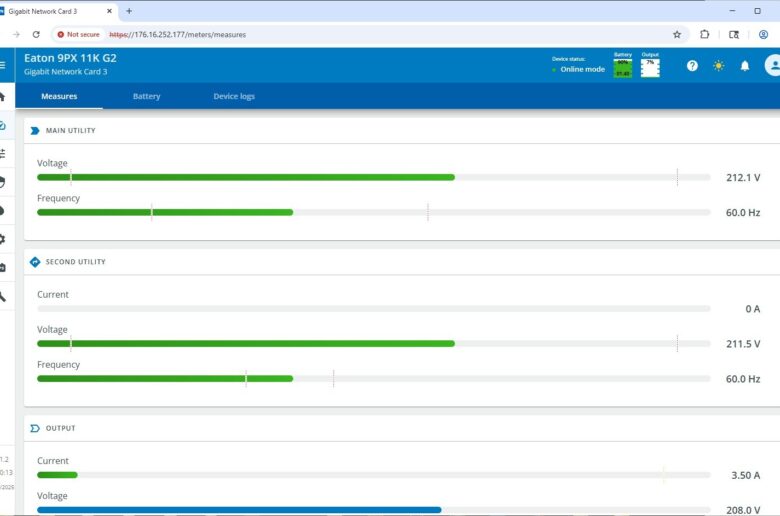Go to Home via sidebar icon
Screen dimensions: 780x516
3,97
